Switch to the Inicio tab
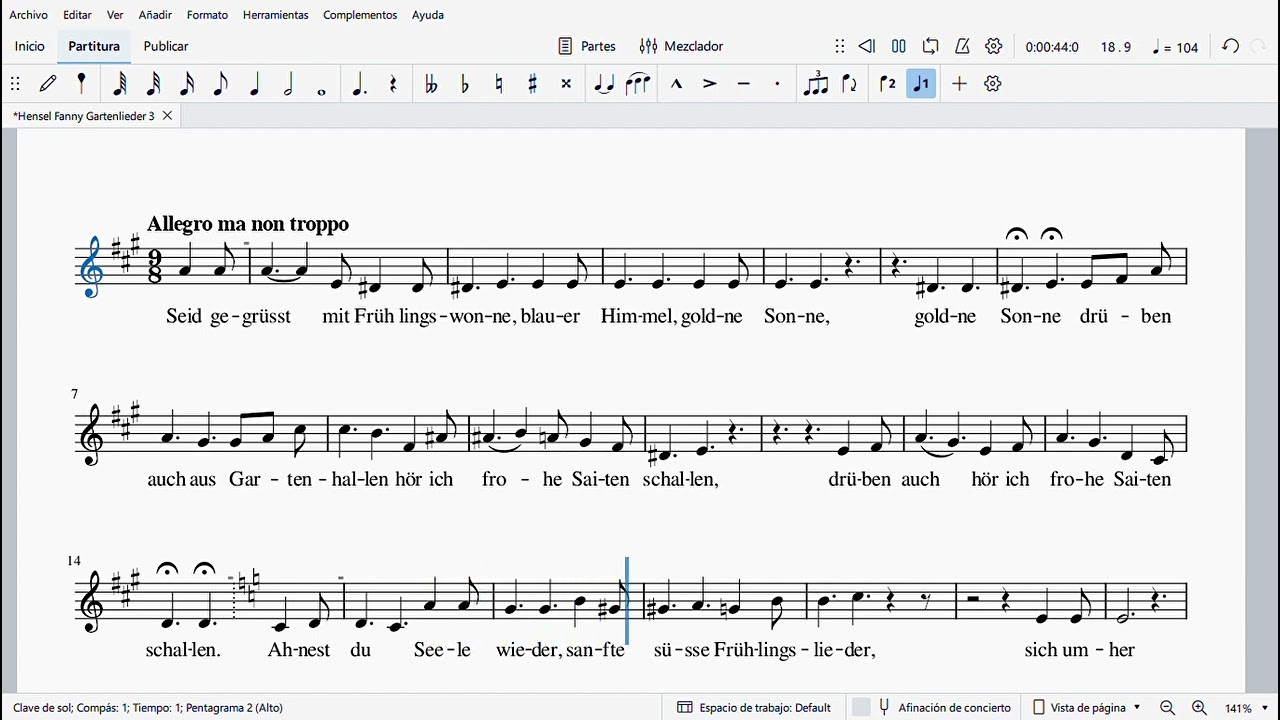Image resolution: width=1280 pixels, height=720 pixels. coord(30,46)
